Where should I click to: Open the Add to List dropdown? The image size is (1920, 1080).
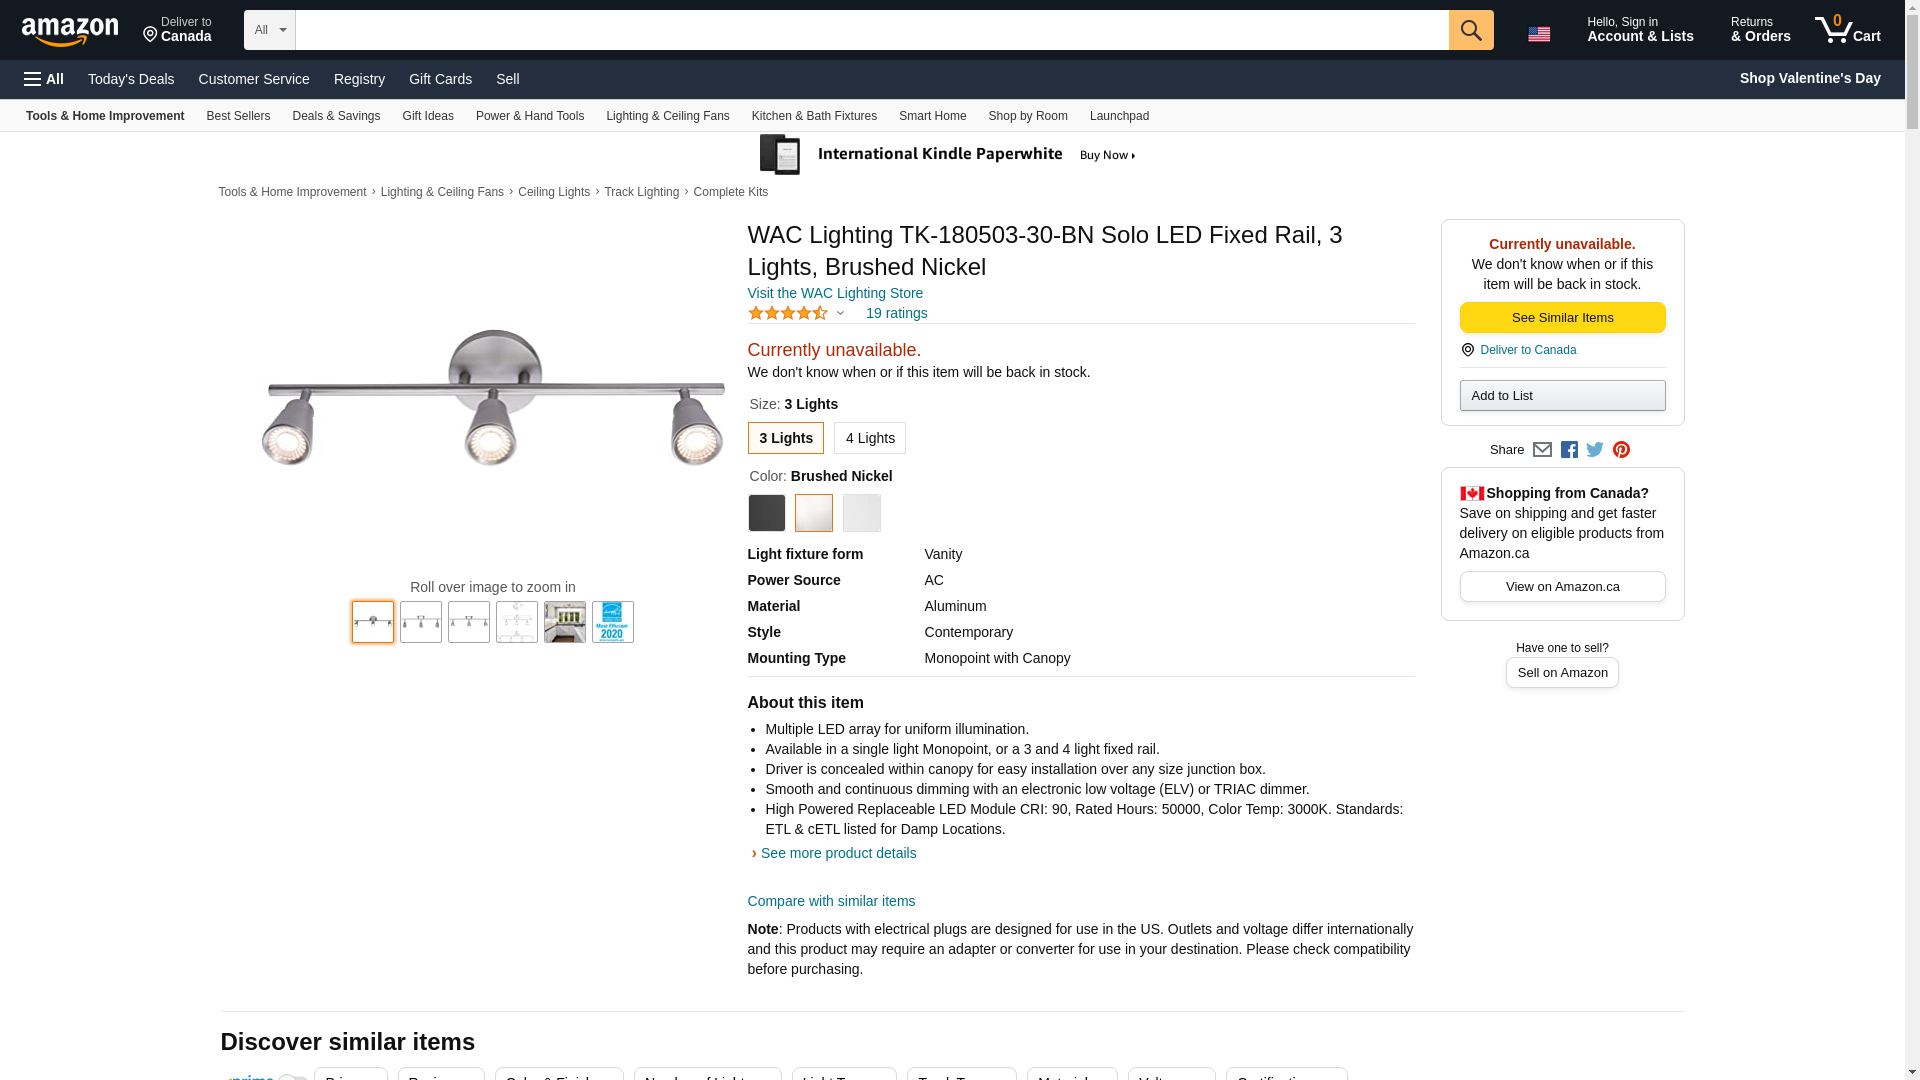1562,396
